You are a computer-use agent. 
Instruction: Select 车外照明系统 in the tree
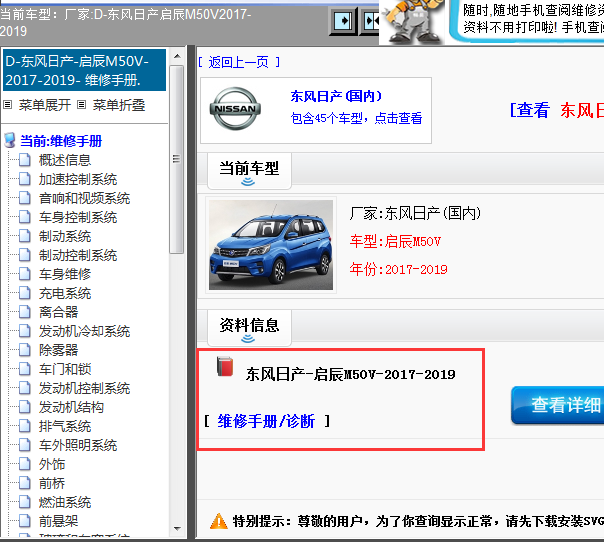coord(78,445)
